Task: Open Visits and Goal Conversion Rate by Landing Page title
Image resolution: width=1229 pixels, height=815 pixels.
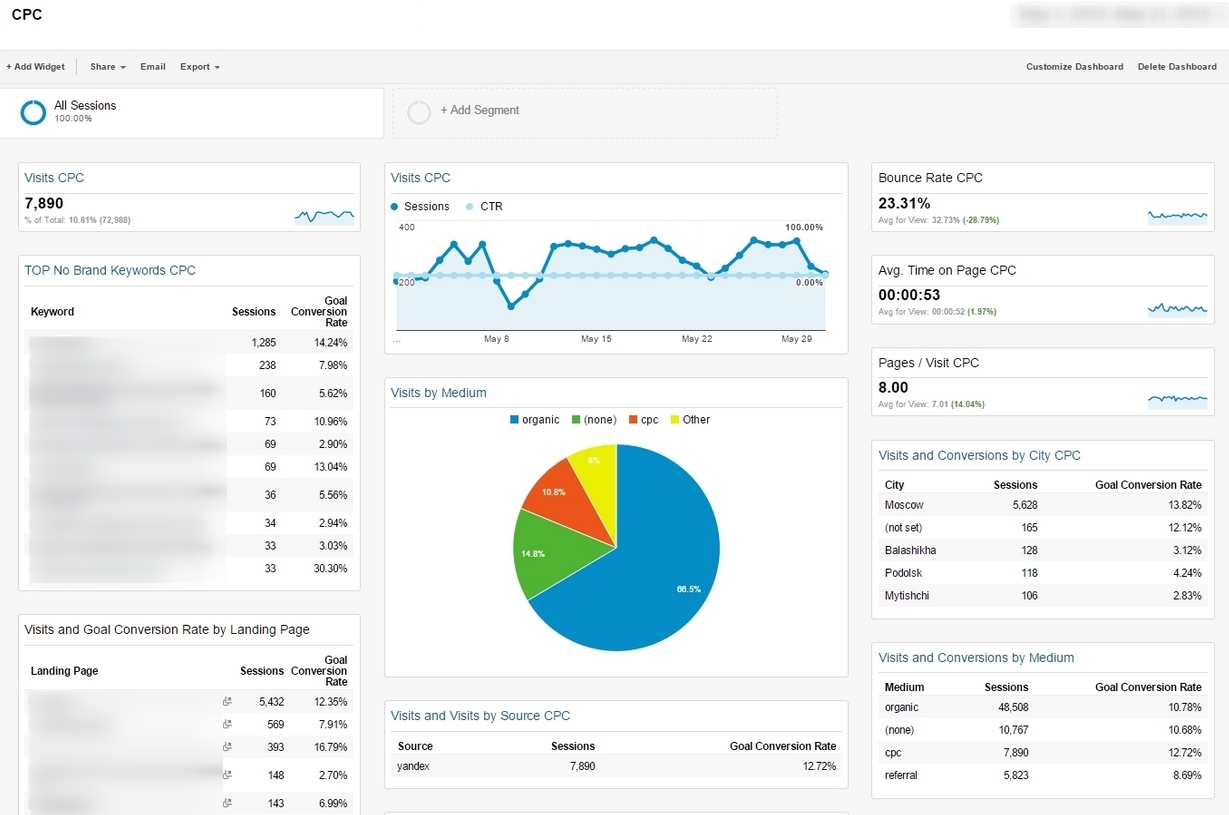Action: 167,630
